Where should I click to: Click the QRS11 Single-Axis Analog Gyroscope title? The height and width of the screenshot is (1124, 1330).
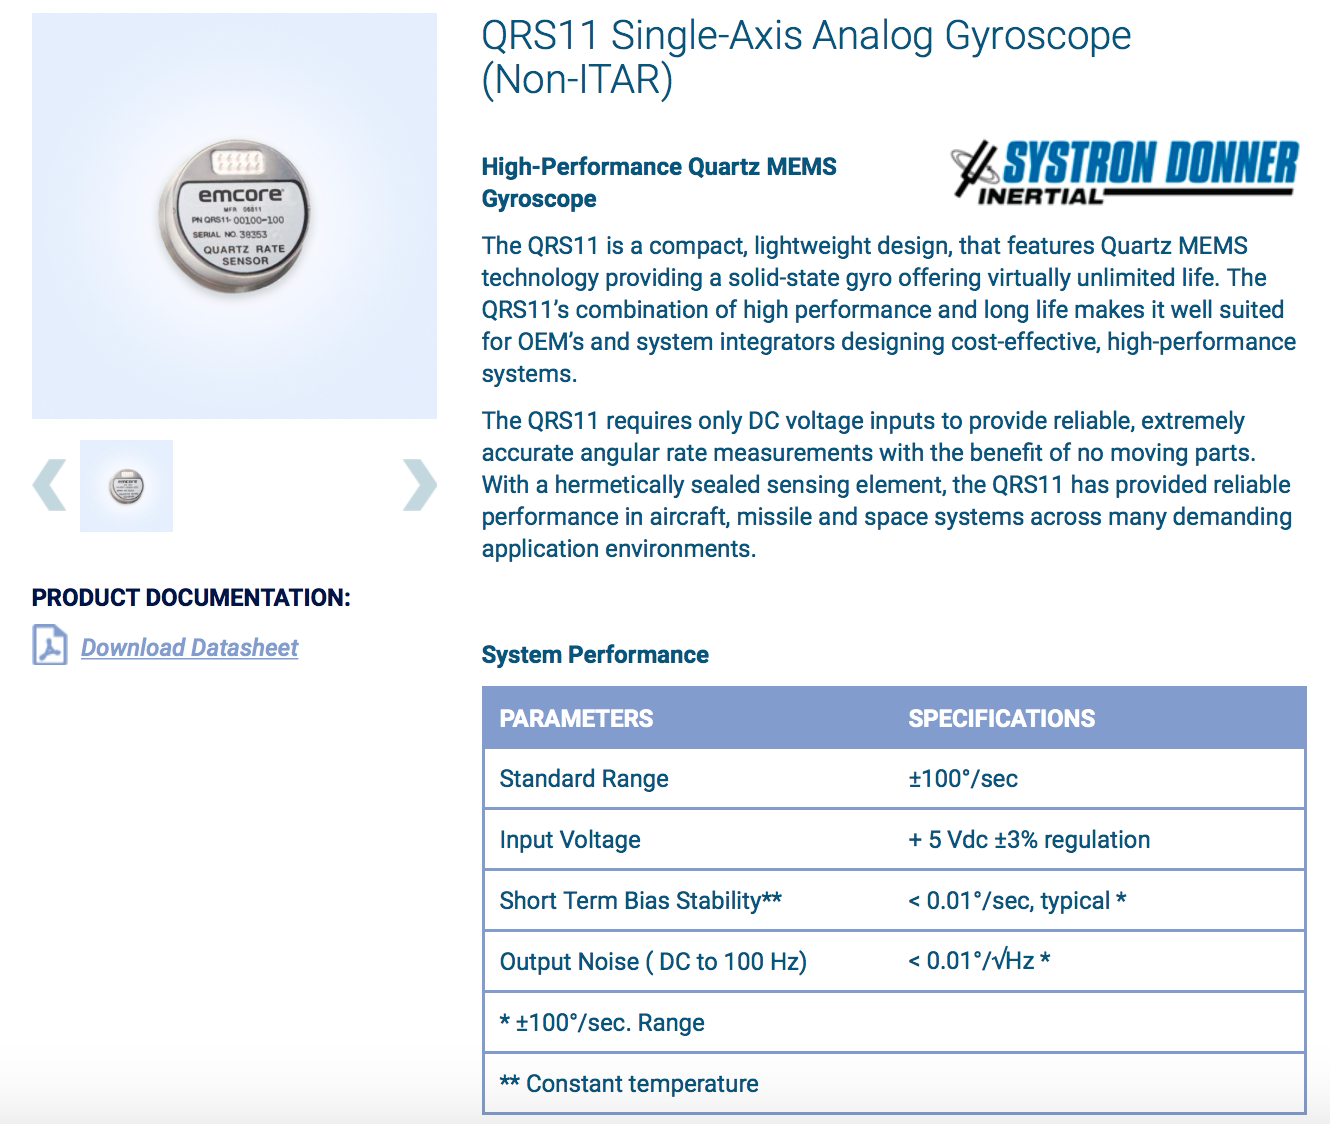806,57
